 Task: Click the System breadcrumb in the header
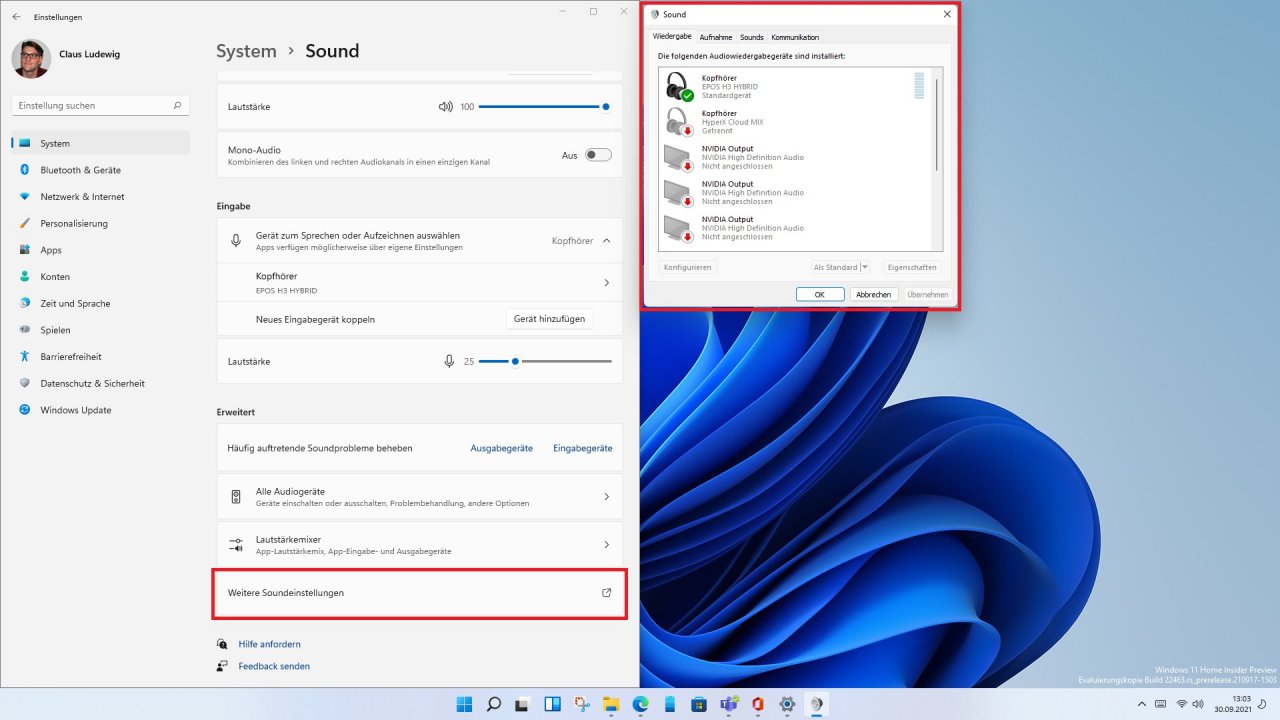click(x=246, y=51)
